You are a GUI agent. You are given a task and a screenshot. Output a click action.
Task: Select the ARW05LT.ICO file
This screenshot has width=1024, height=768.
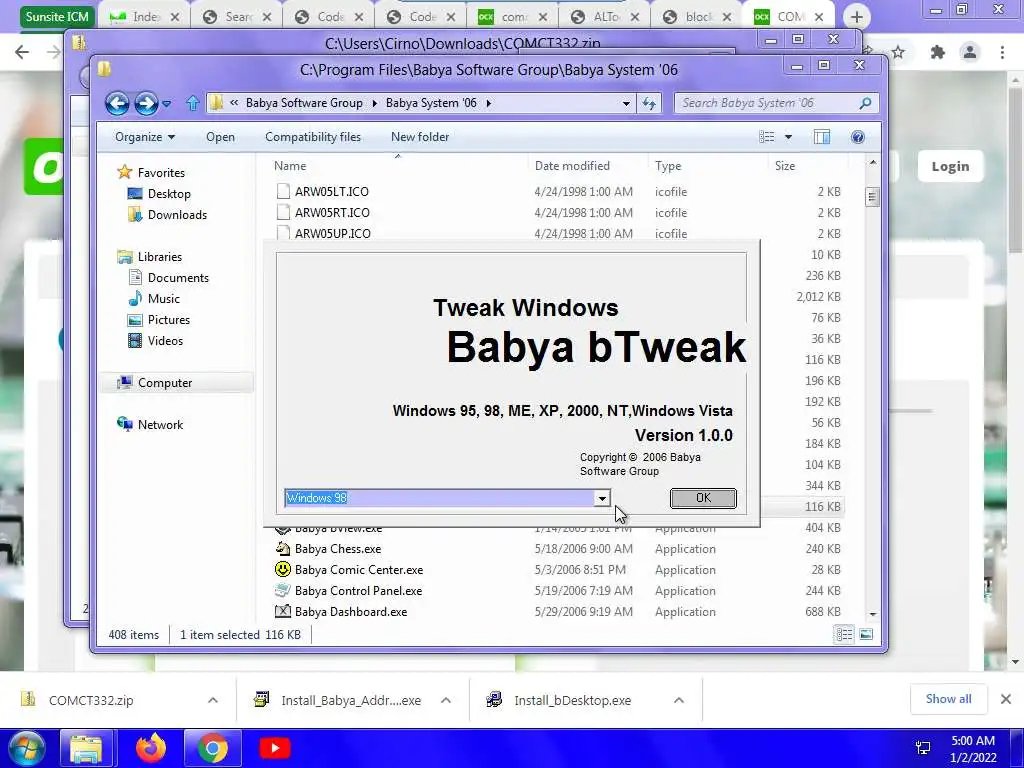[x=332, y=191]
